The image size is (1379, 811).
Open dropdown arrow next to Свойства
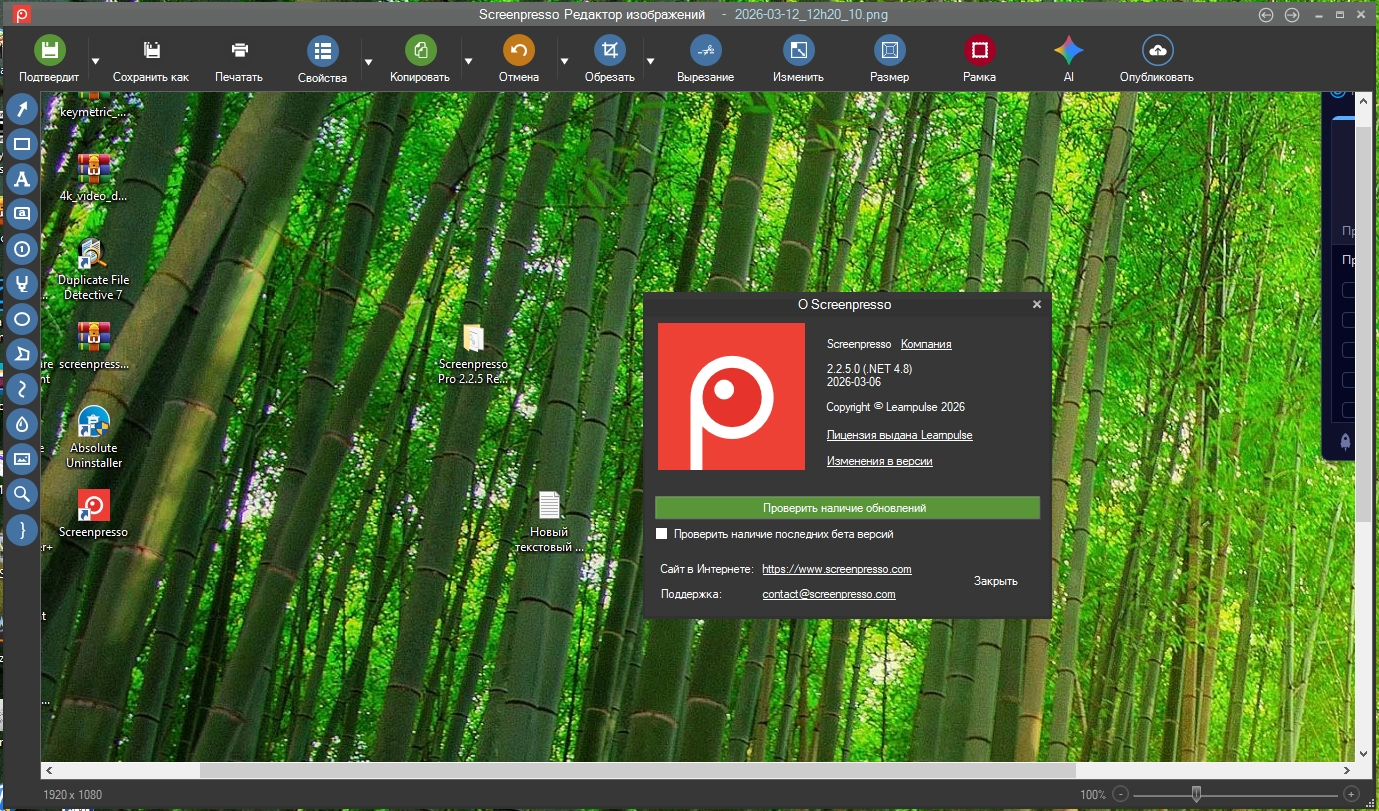(368, 62)
